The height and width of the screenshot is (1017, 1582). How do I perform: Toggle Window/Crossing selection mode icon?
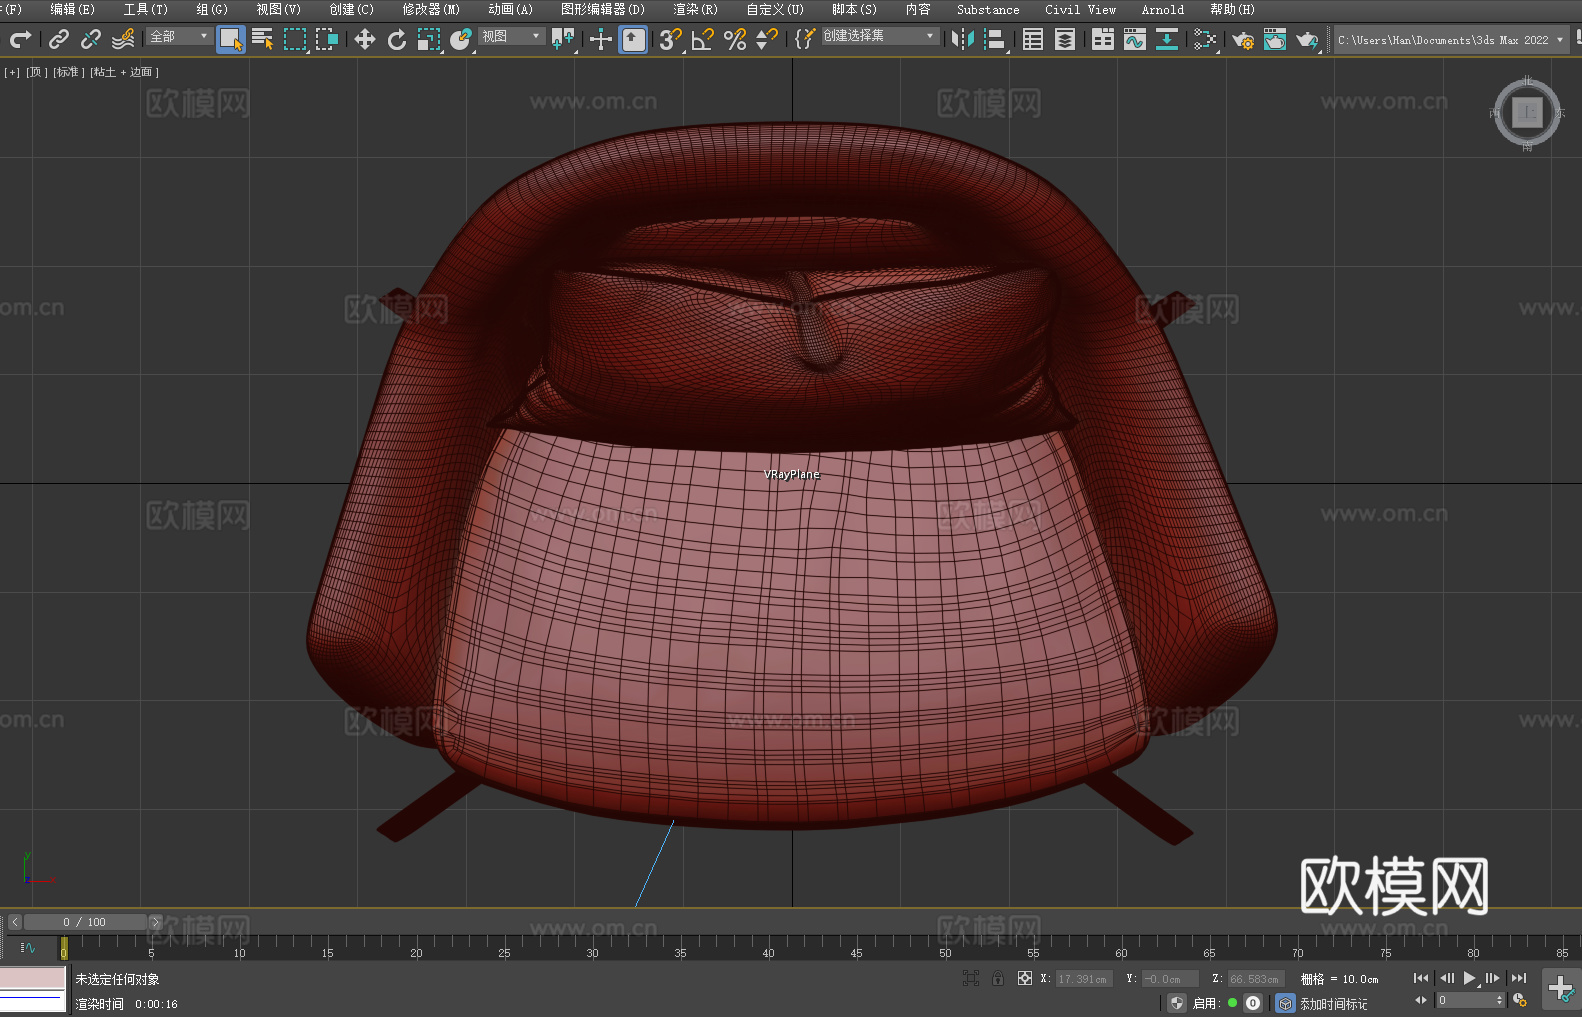tap(327, 39)
